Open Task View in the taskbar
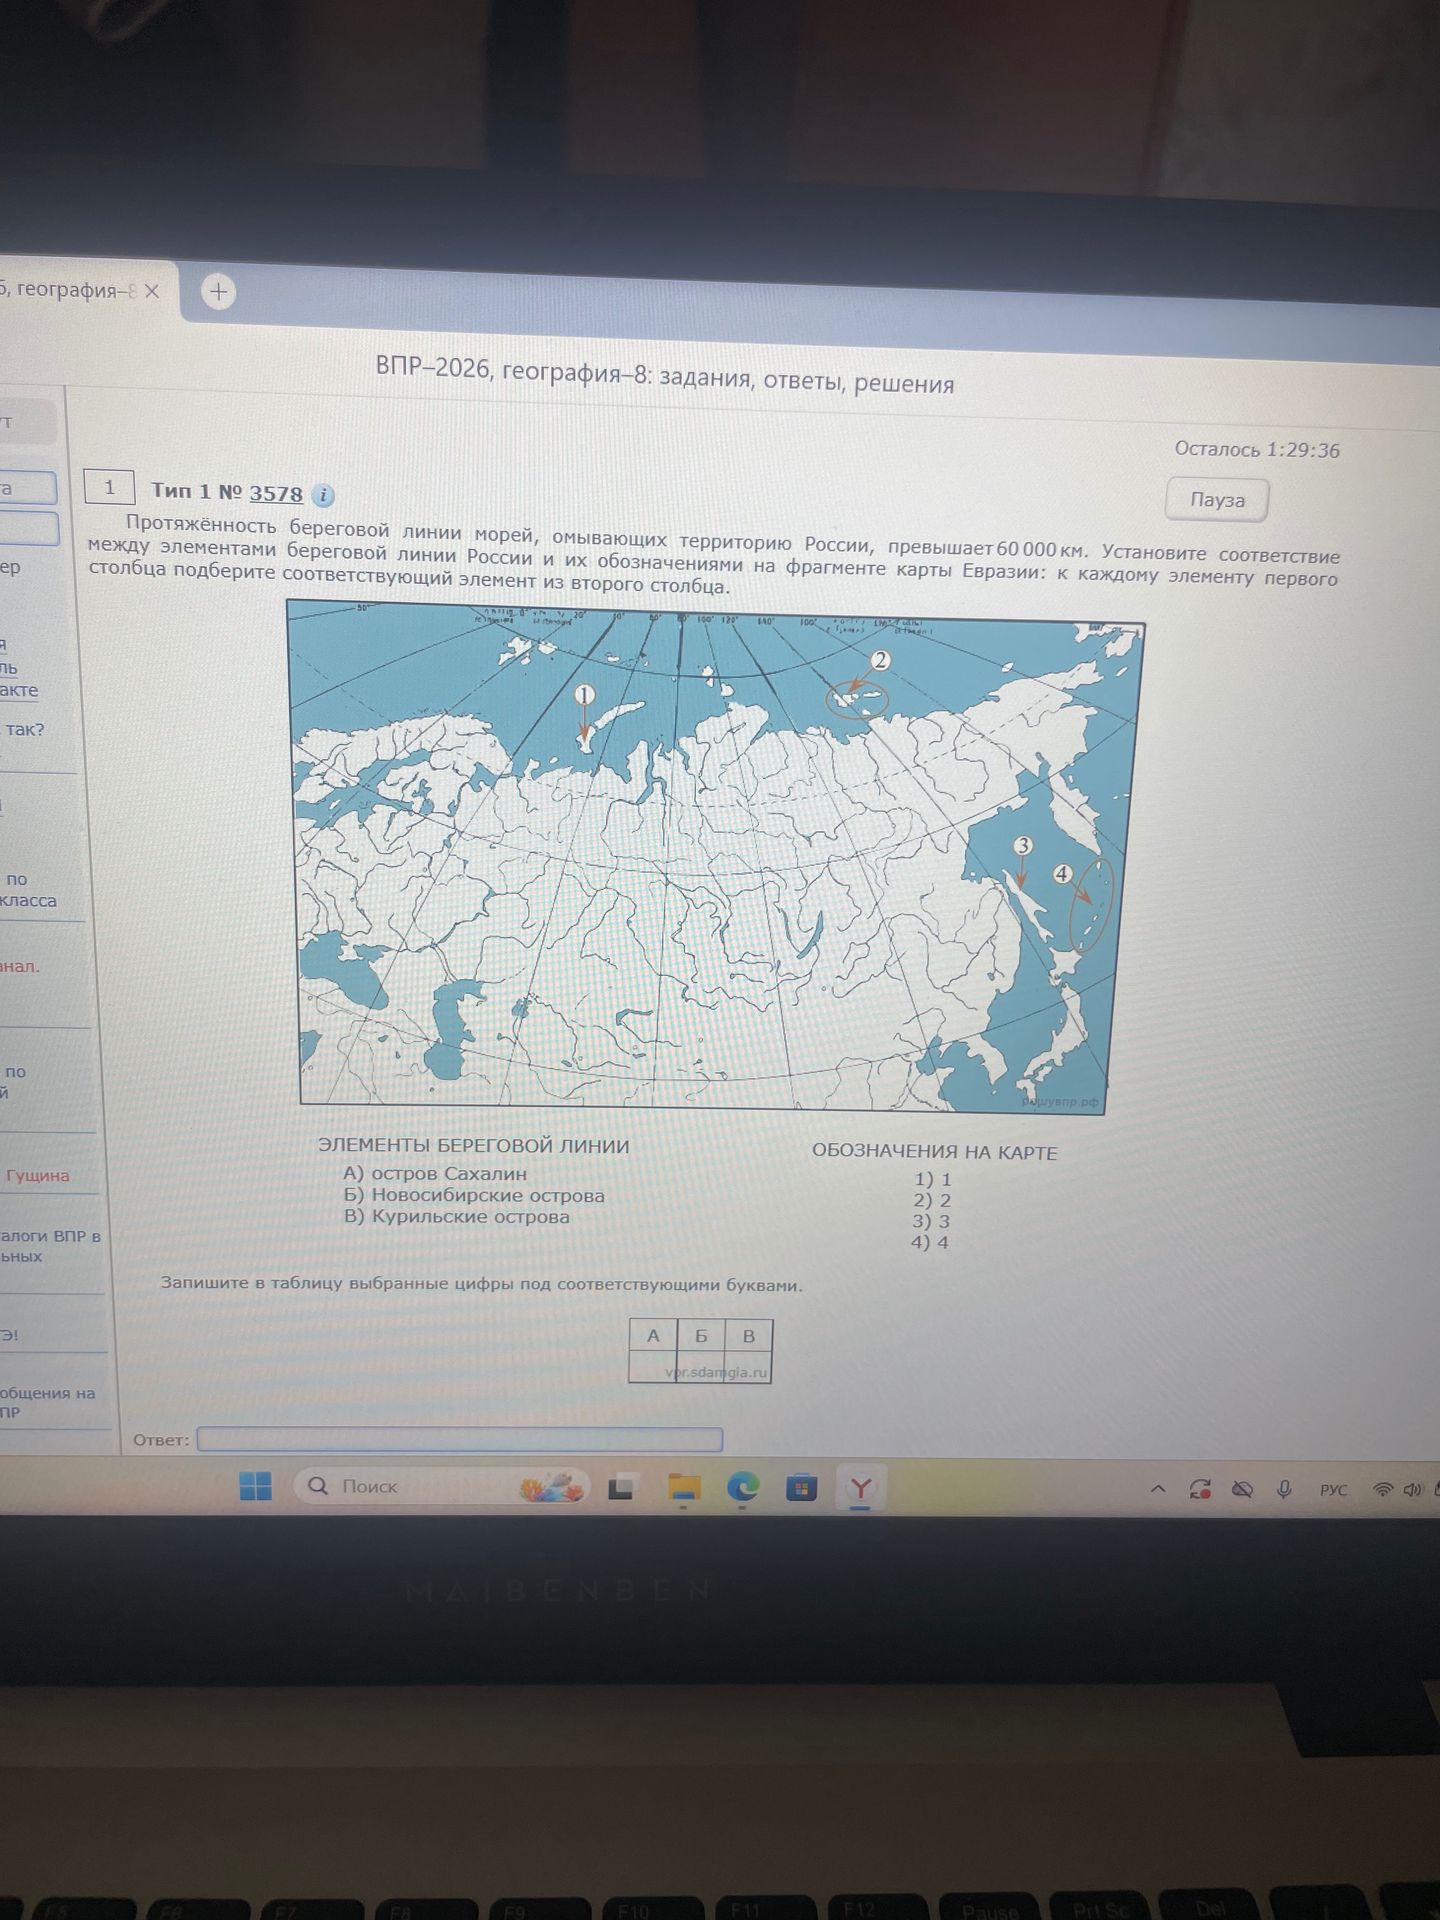The width and height of the screenshot is (1440, 1920). click(621, 1489)
